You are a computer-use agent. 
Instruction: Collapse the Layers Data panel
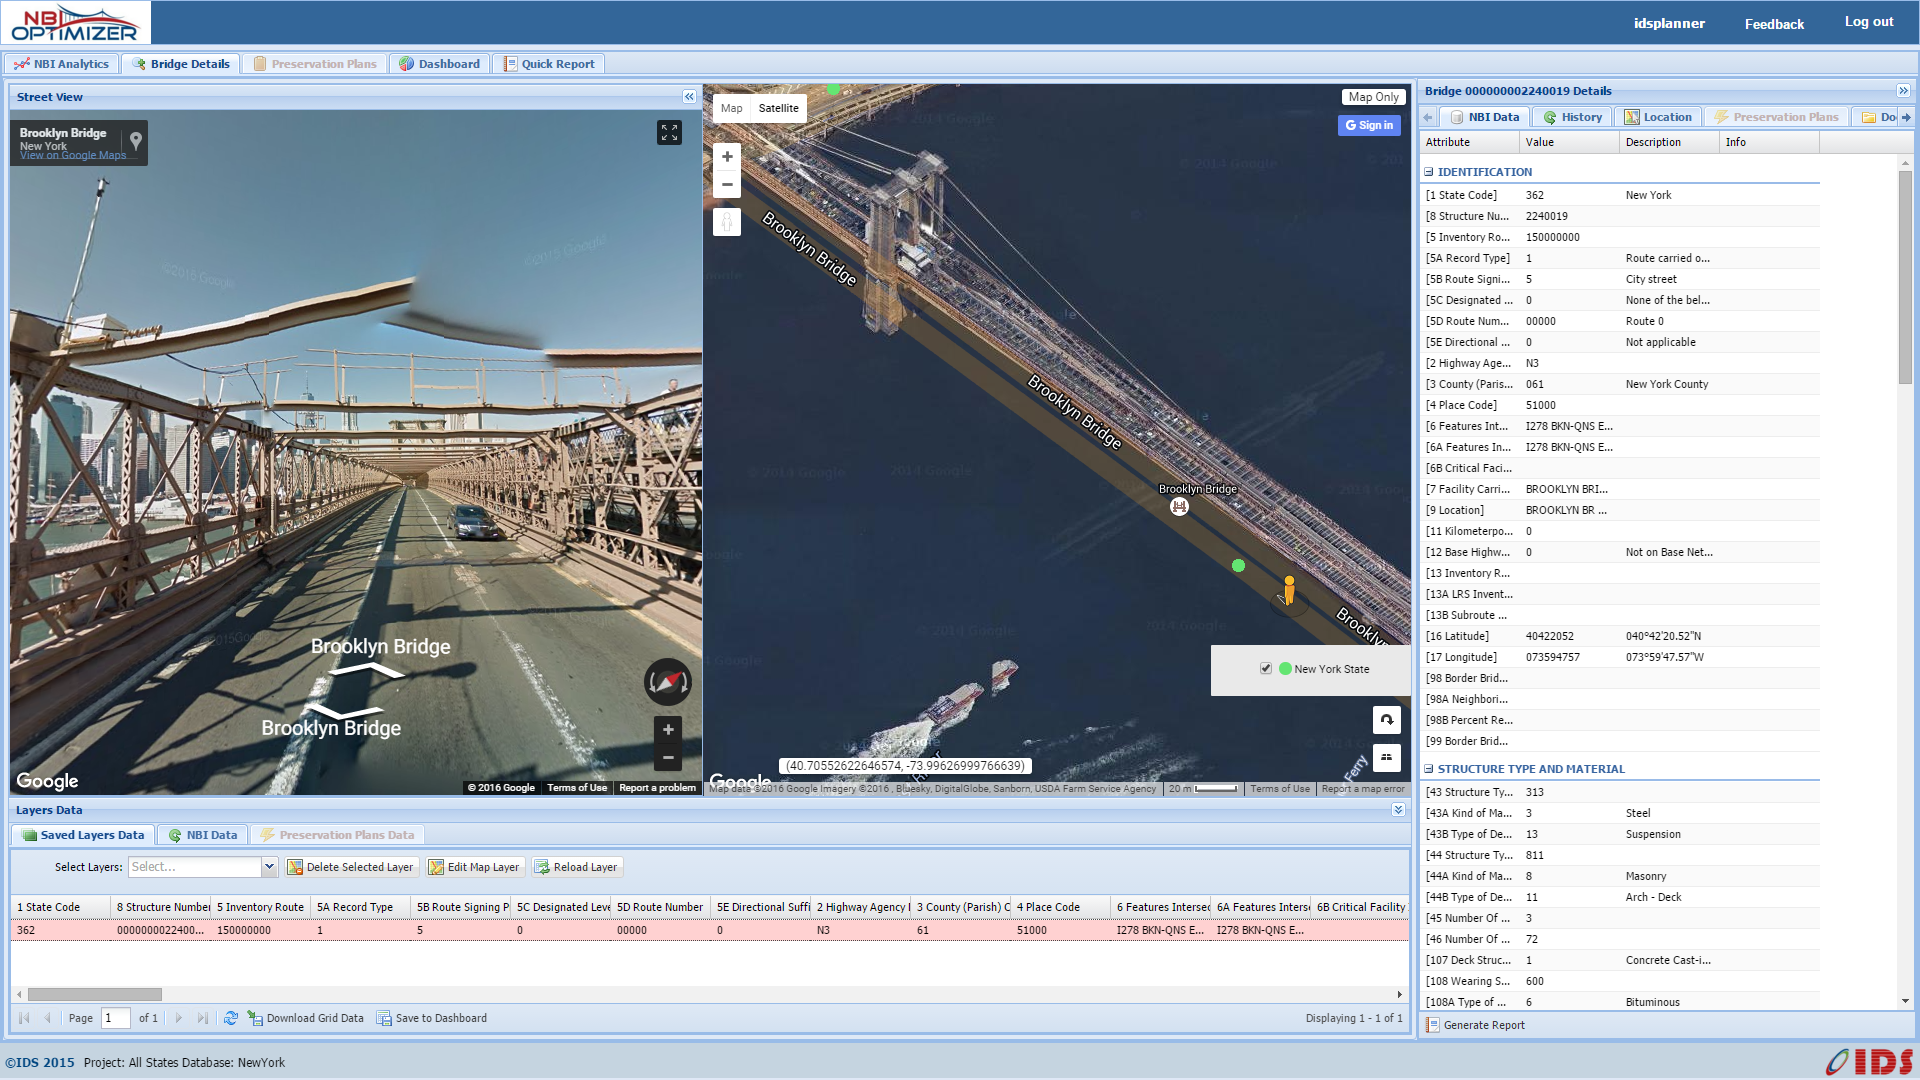pyautogui.click(x=1398, y=810)
